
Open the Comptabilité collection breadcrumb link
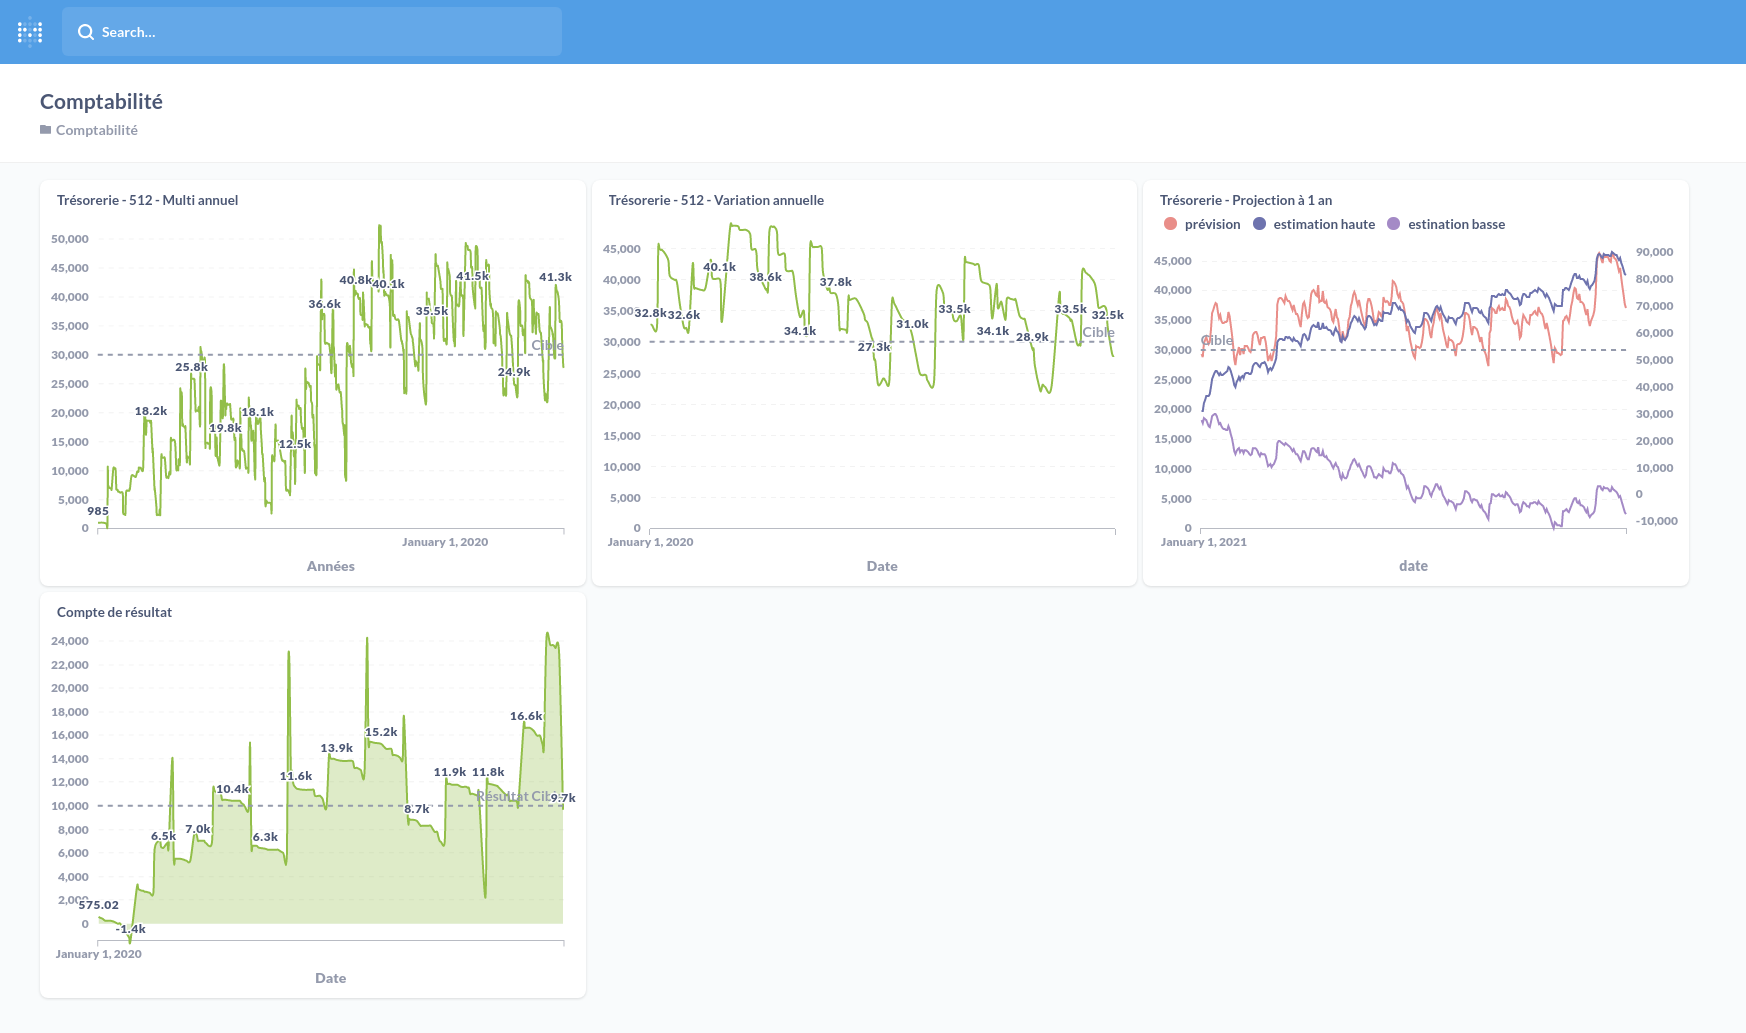[x=96, y=130]
